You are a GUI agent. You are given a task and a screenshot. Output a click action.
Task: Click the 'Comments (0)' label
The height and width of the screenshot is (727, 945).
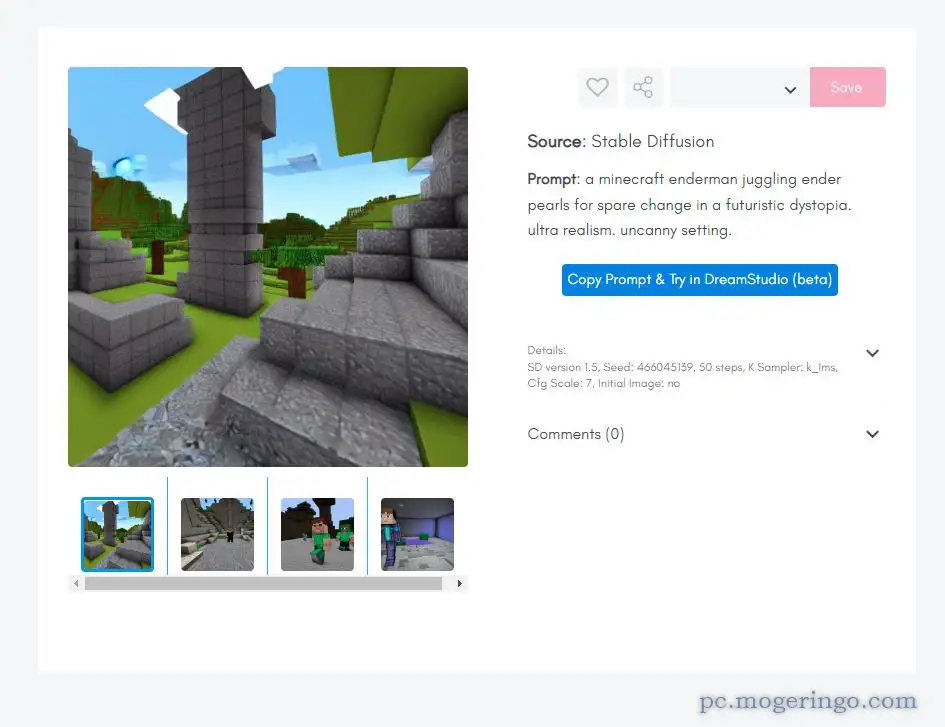(x=576, y=434)
